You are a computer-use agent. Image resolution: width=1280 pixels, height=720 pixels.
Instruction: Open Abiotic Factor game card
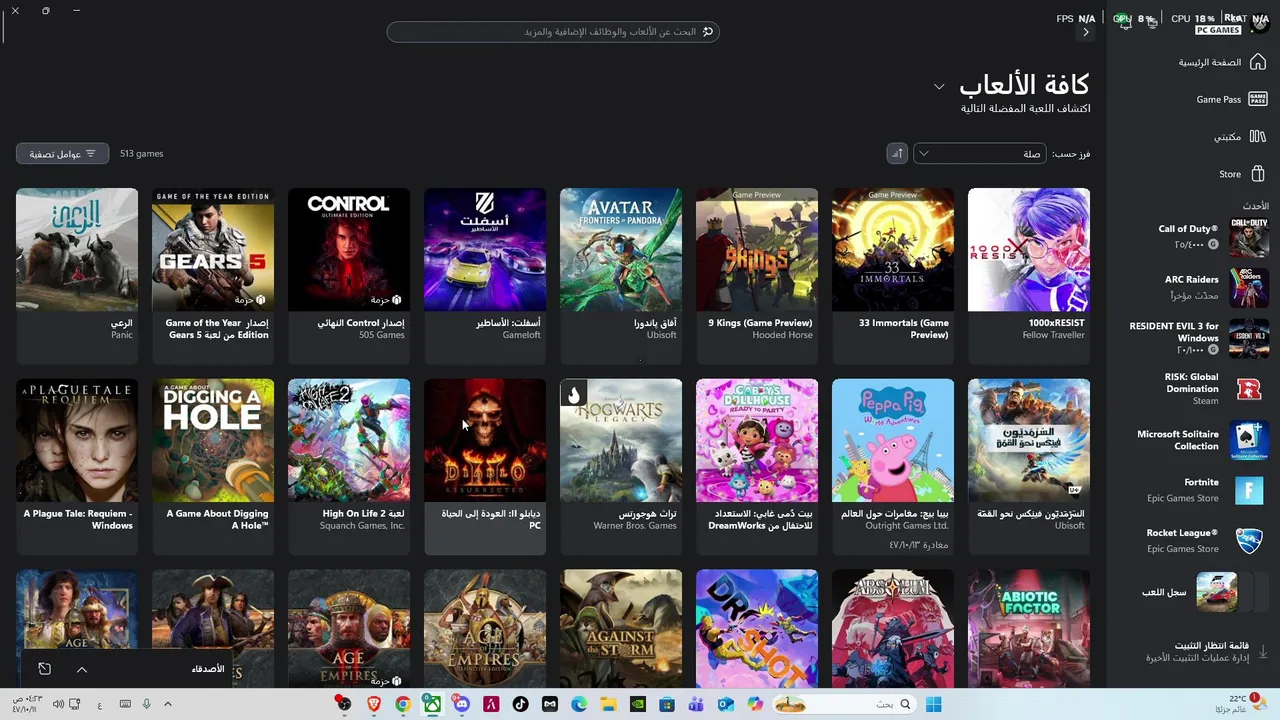tap(1029, 629)
